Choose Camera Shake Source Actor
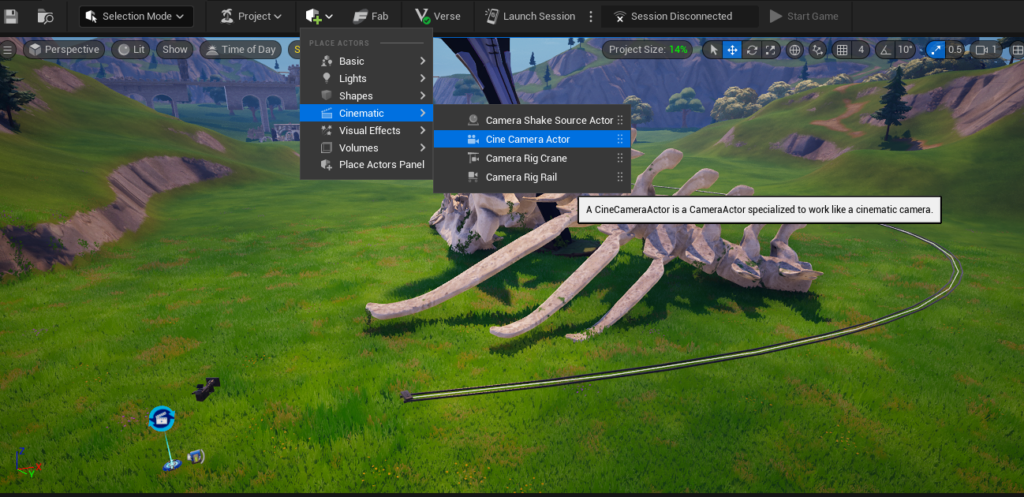This screenshot has height=497, width=1024. coord(532,120)
